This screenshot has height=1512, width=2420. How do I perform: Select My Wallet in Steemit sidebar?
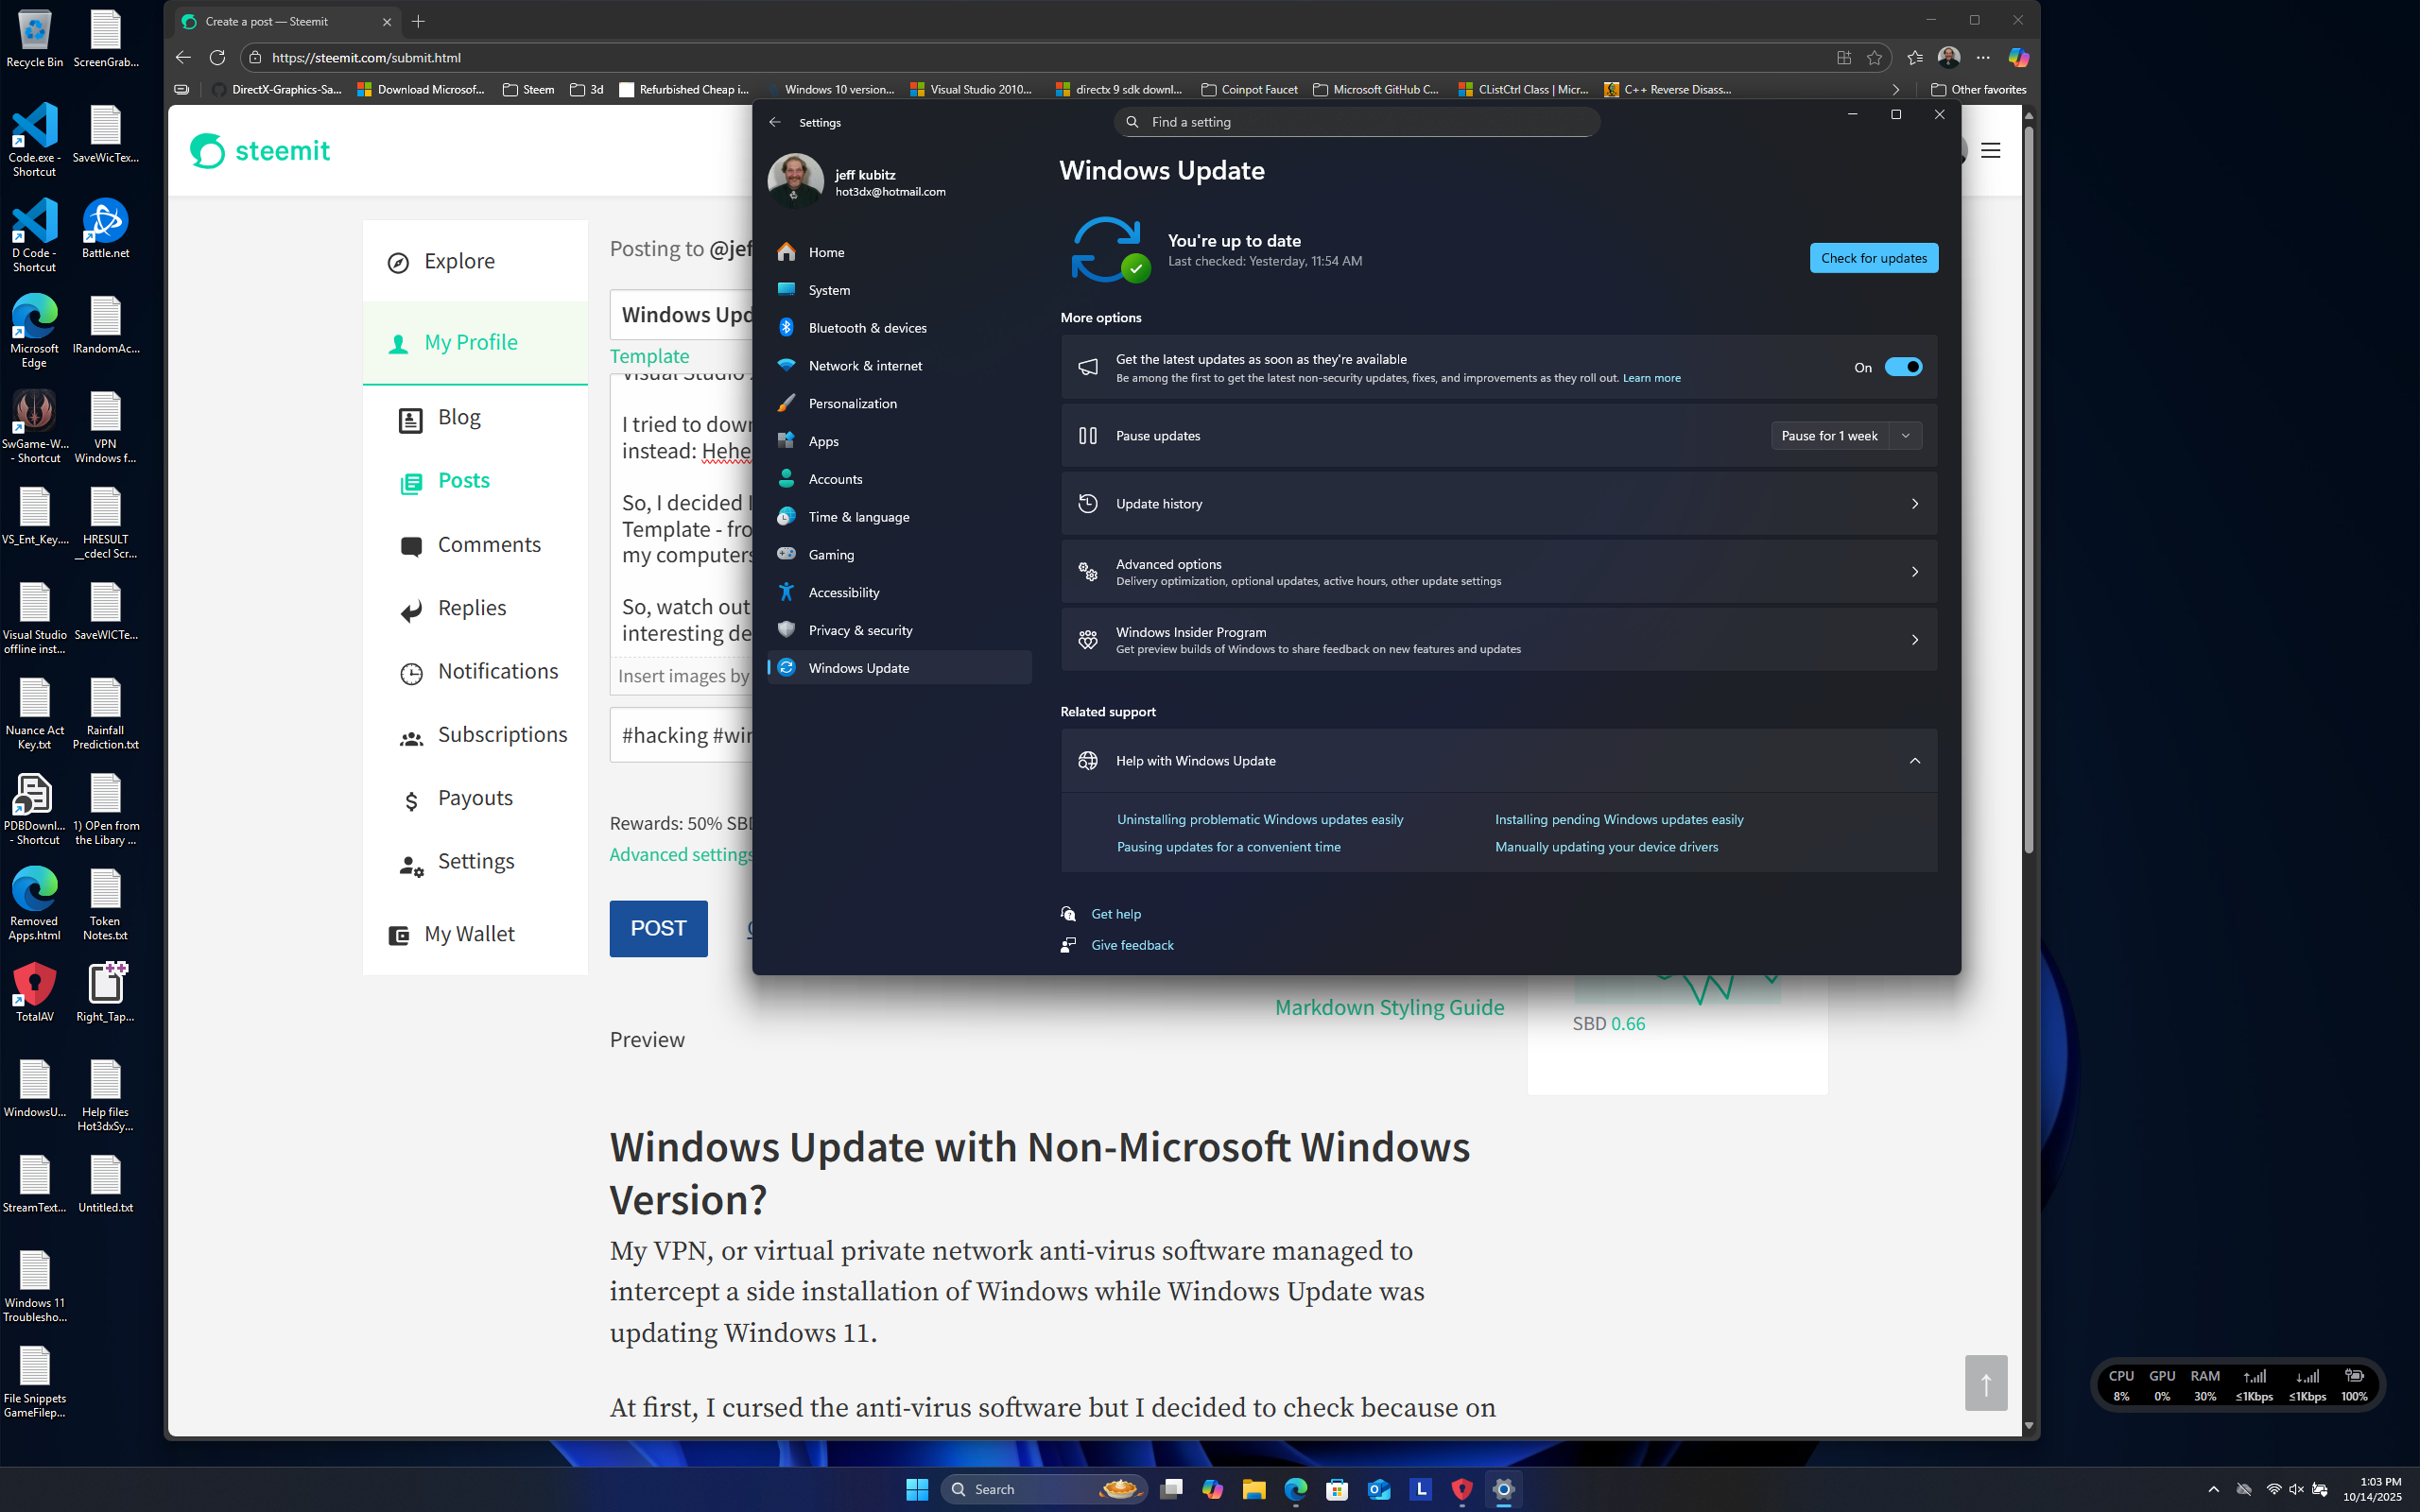click(x=470, y=933)
